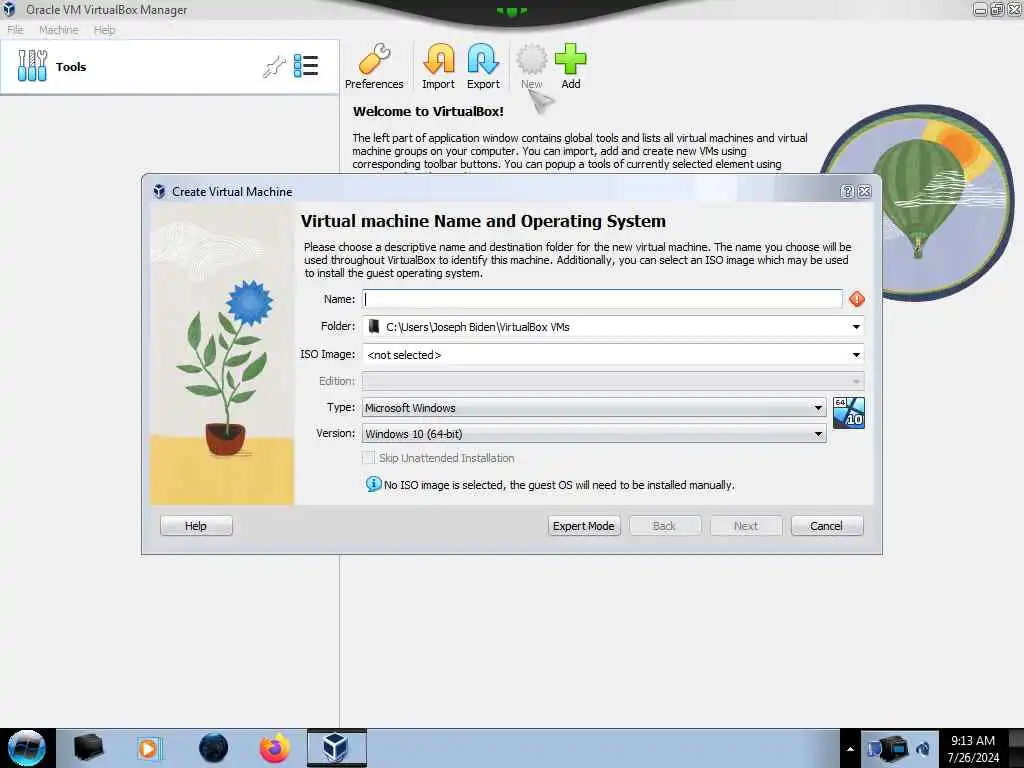Open the Windows Start orb
The height and width of the screenshot is (768, 1024).
(x=27, y=748)
